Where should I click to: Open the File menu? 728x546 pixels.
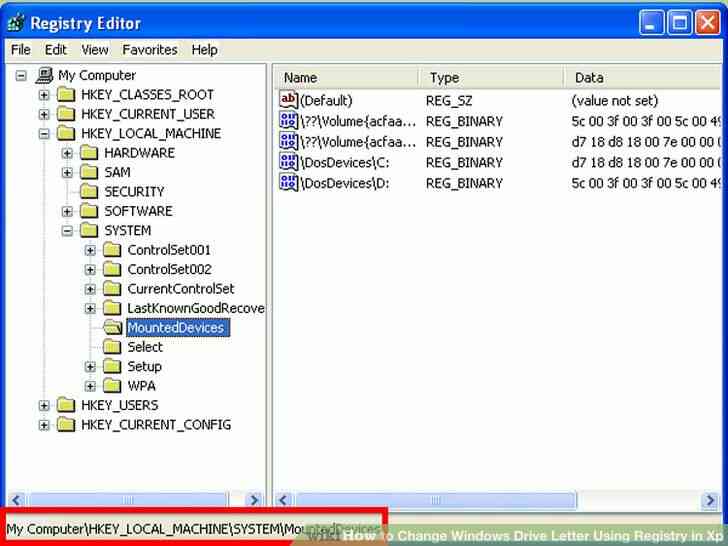click(21, 50)
